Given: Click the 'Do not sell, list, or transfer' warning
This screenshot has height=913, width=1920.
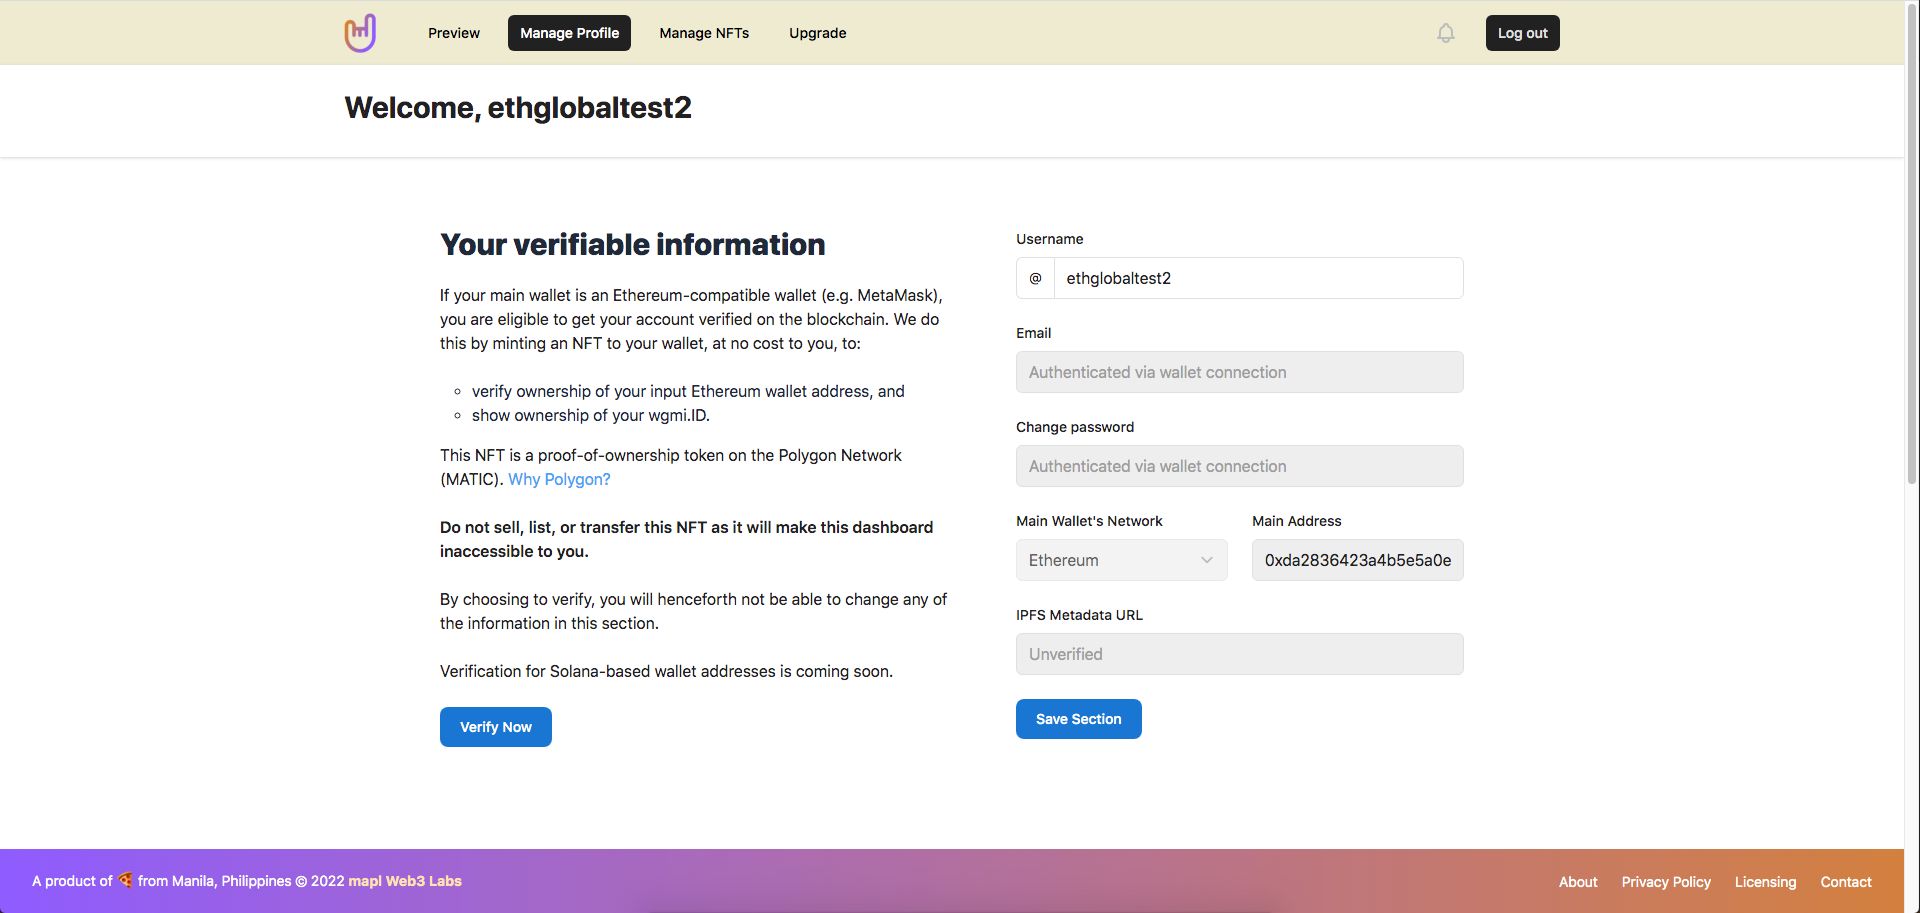Looking at the screenshot, I should click(x=687, y=539).
